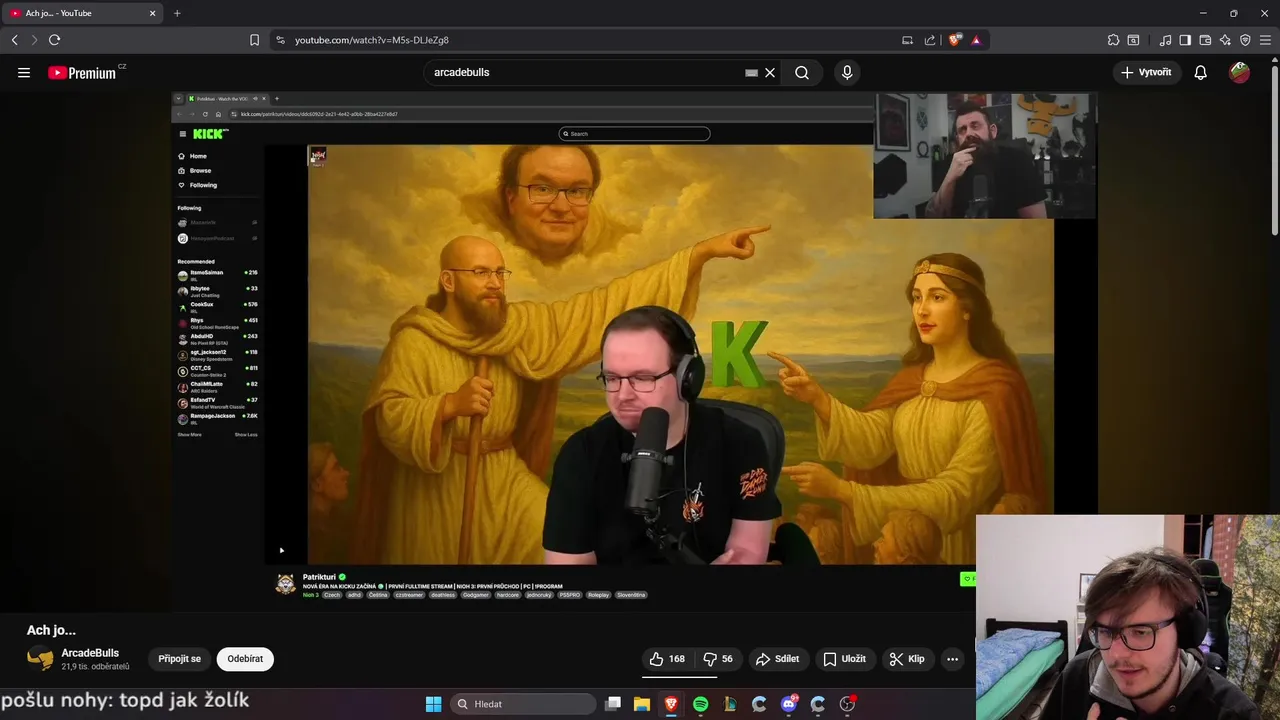The width and height of the screenshot is (1280, 720).
Task: Open Discord from the taskbar
Action: tap(789, 704)
